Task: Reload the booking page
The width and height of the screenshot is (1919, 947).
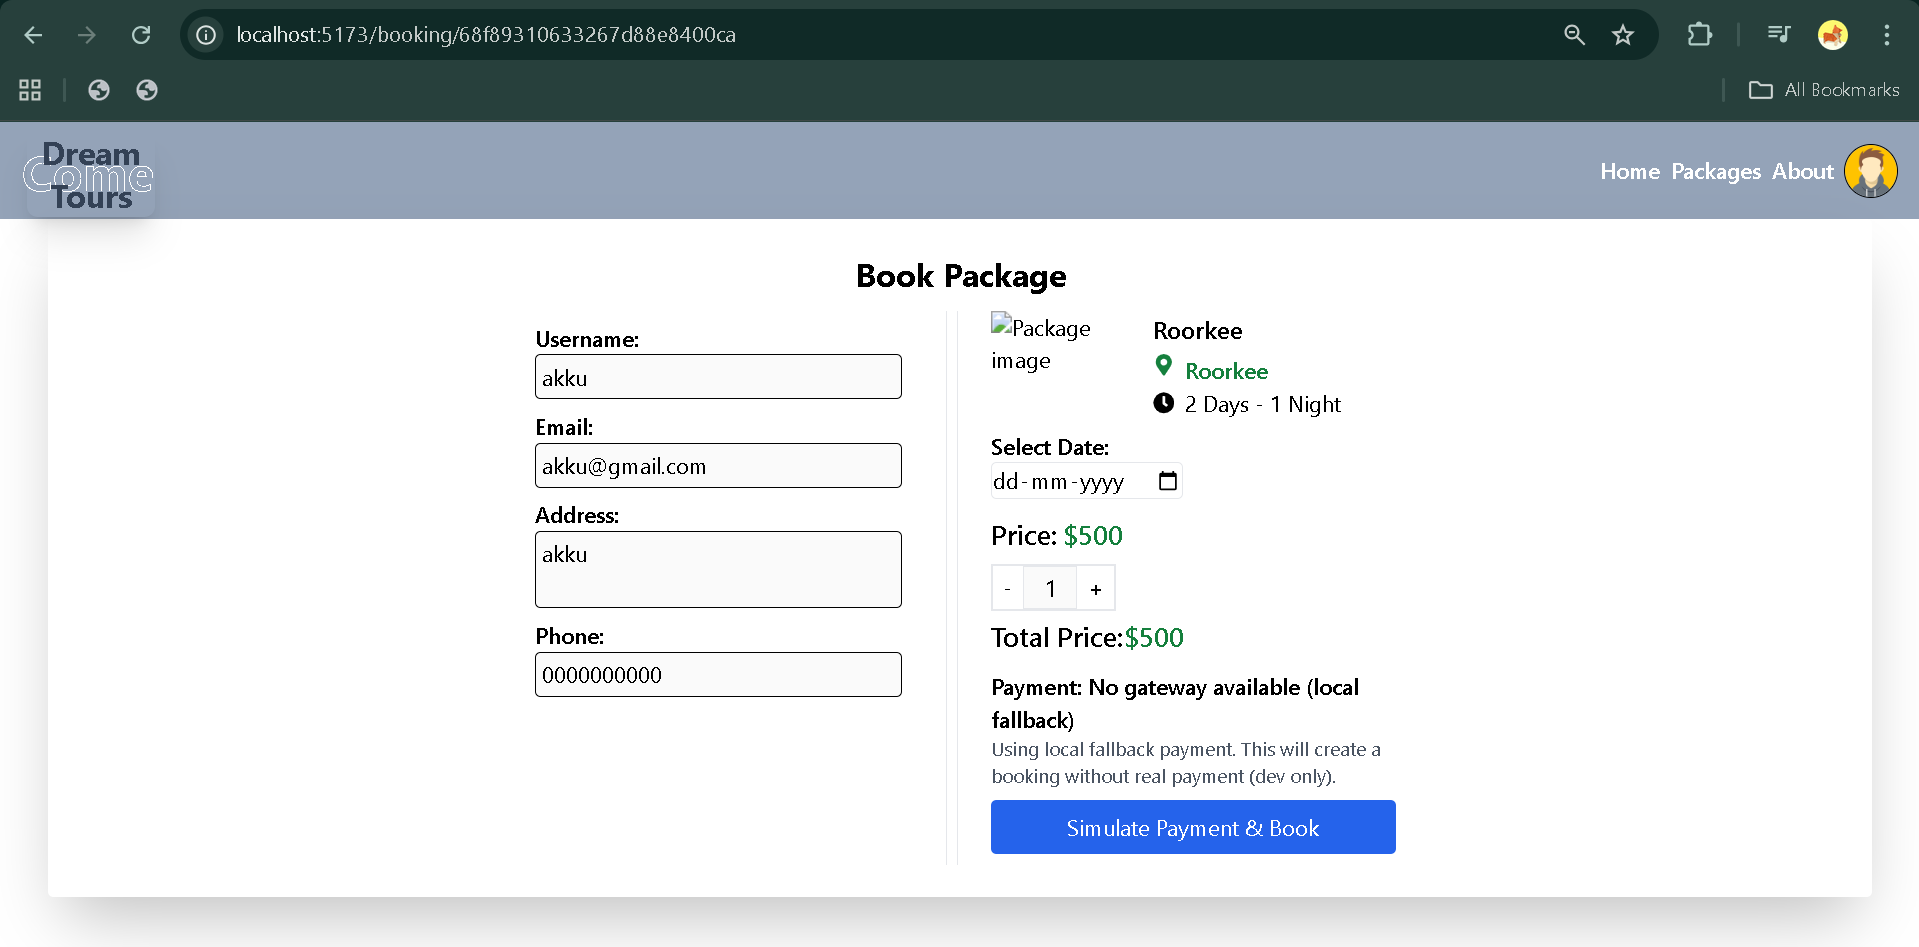Action: pos(141,35)
